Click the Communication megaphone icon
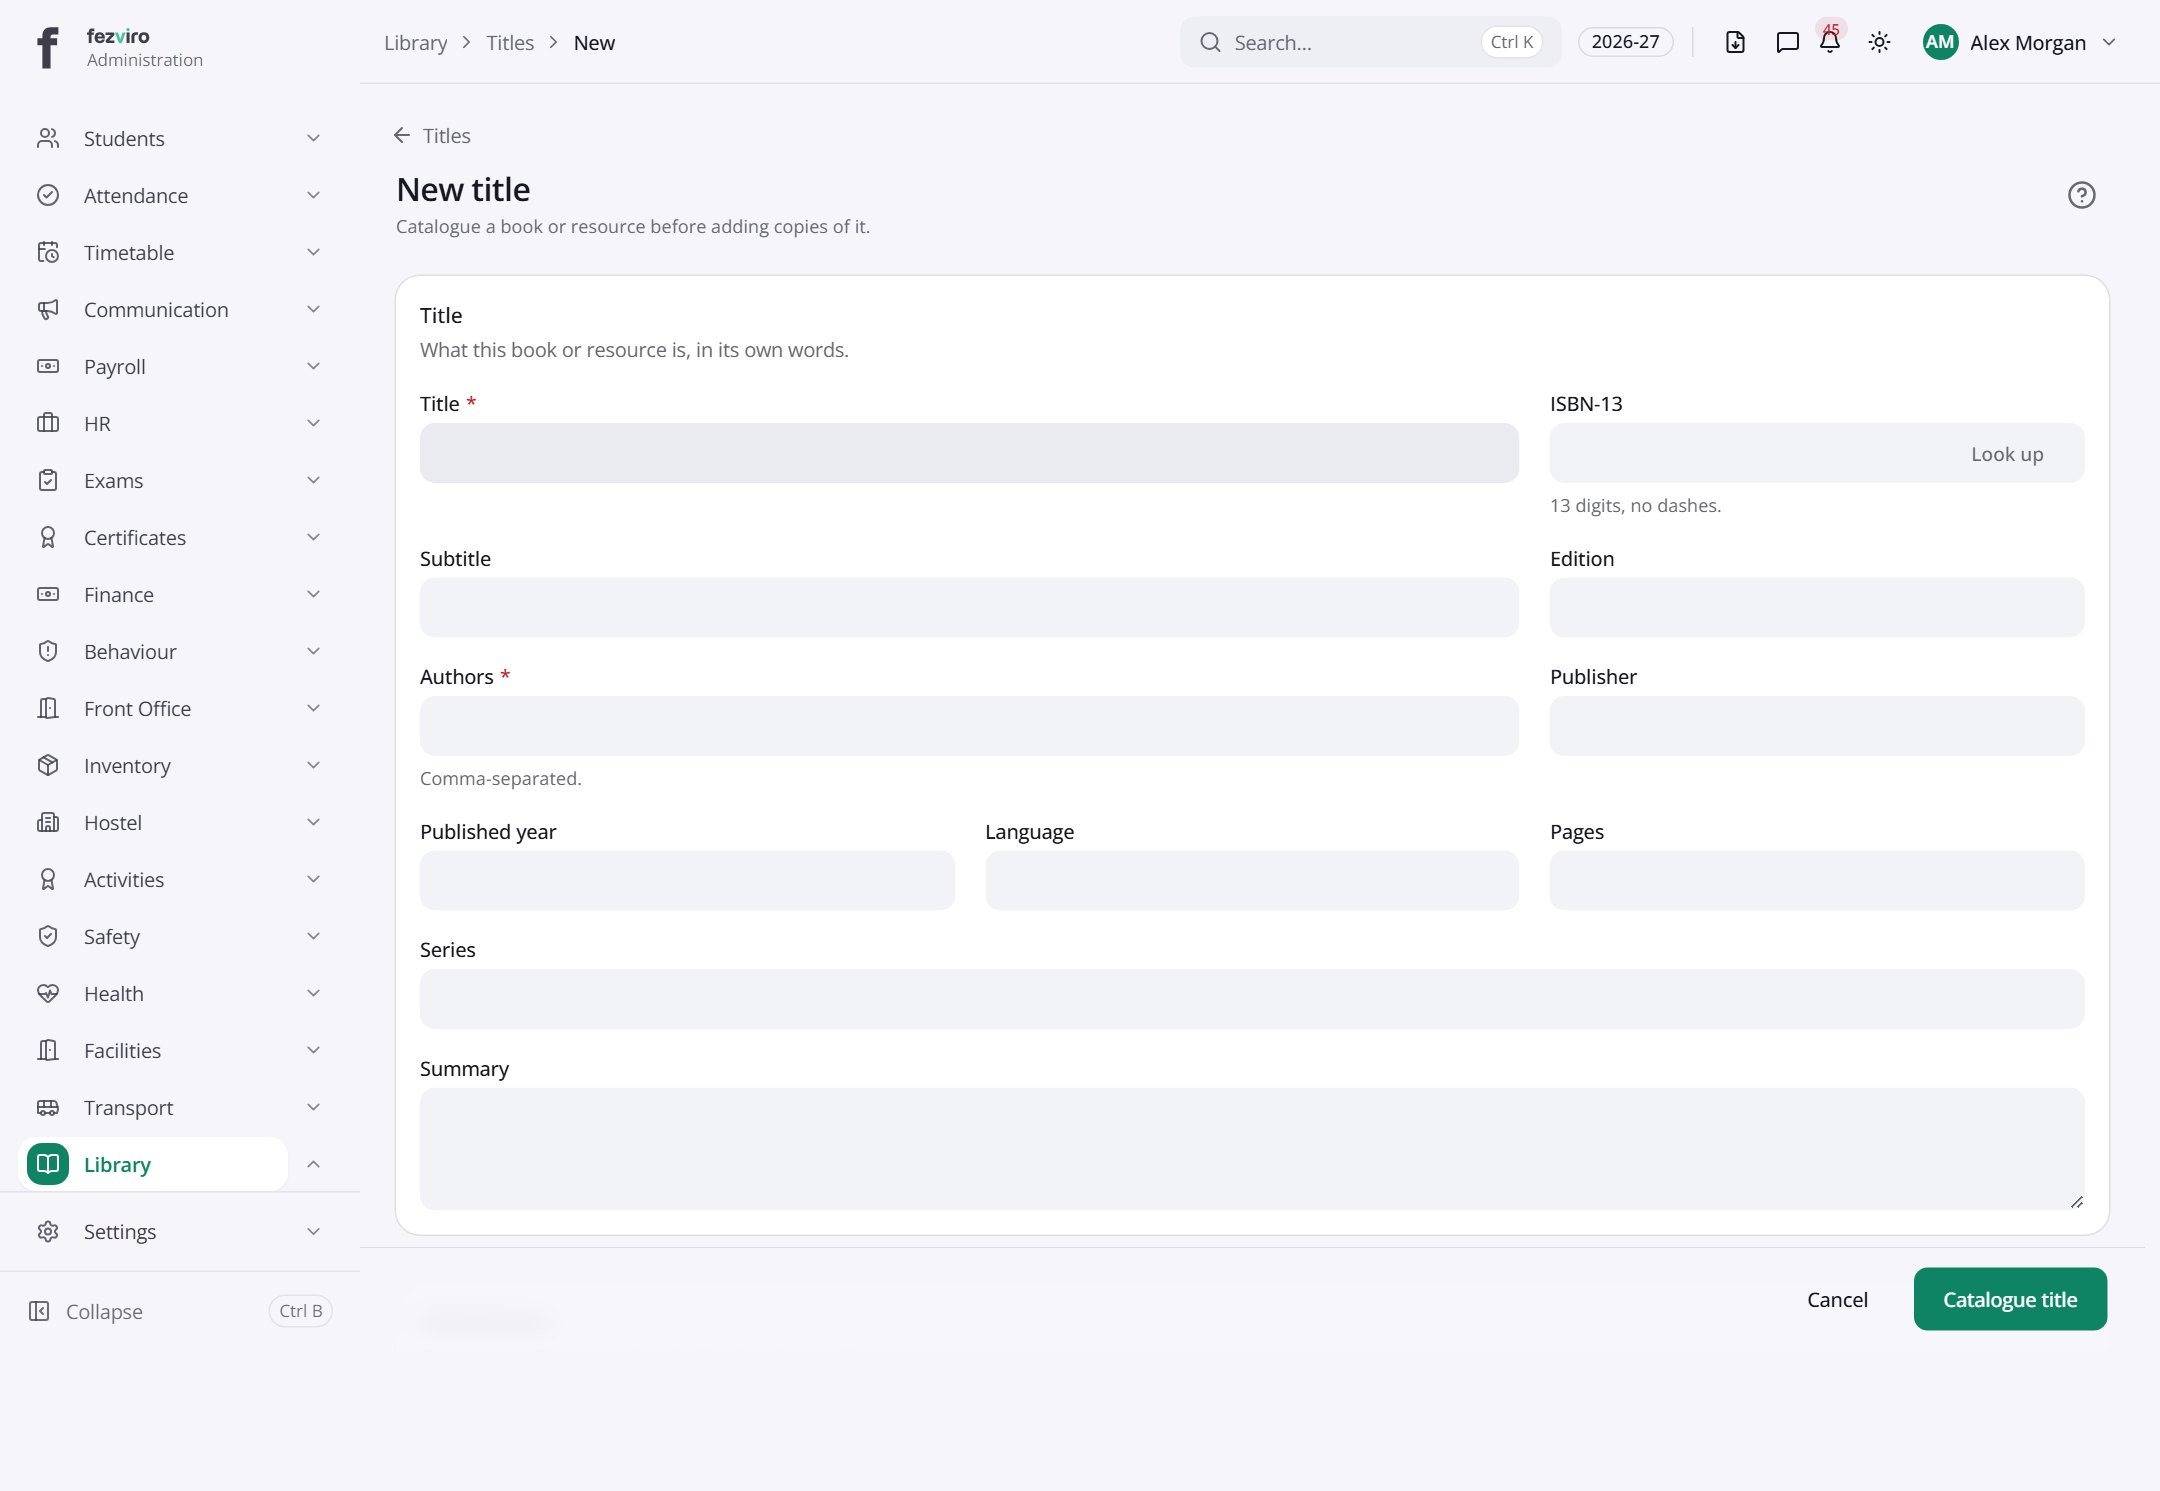Image resolution: width=2160 pixels, height=1491 pixels. coord(48,309)
